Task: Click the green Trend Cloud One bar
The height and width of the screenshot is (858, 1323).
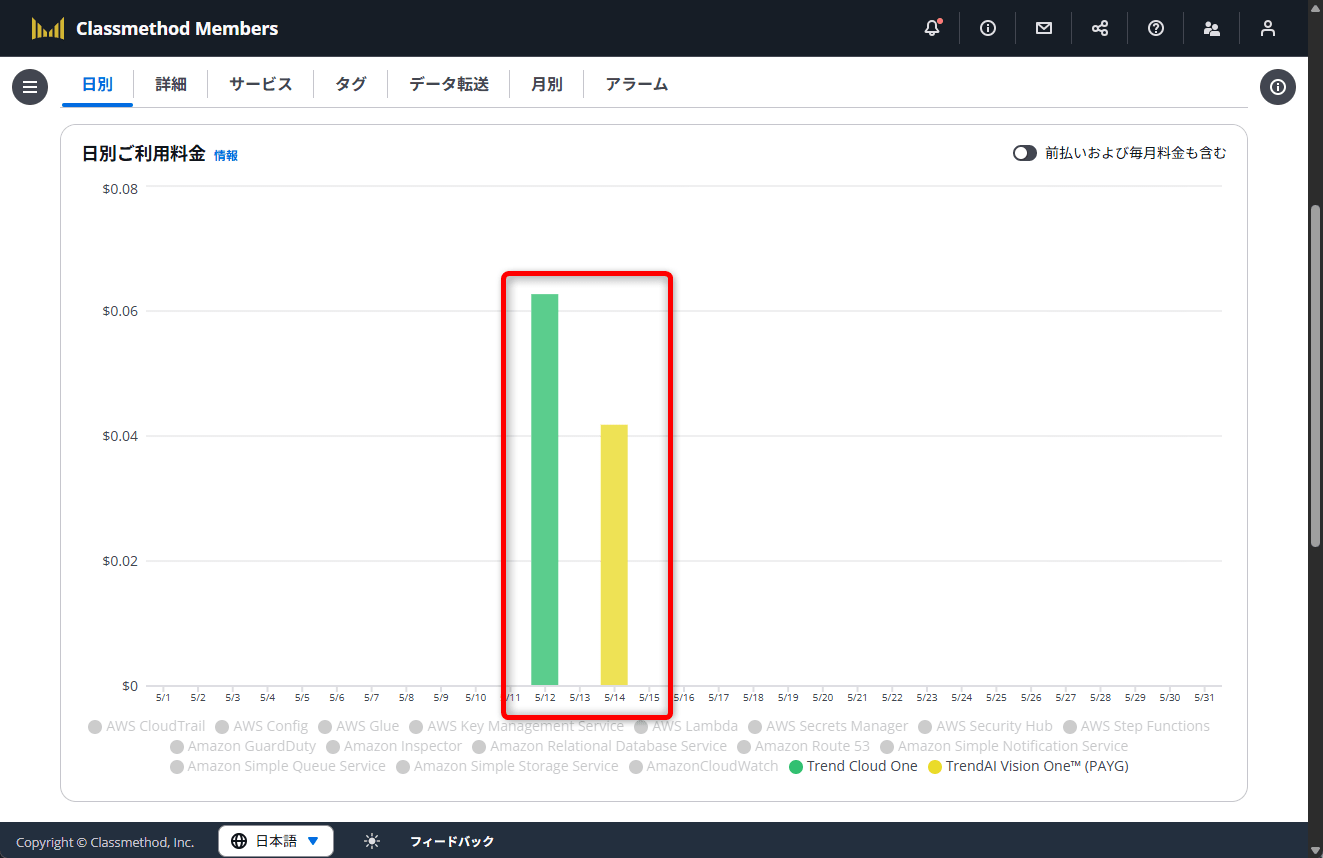Action: (x=545, y=490)
